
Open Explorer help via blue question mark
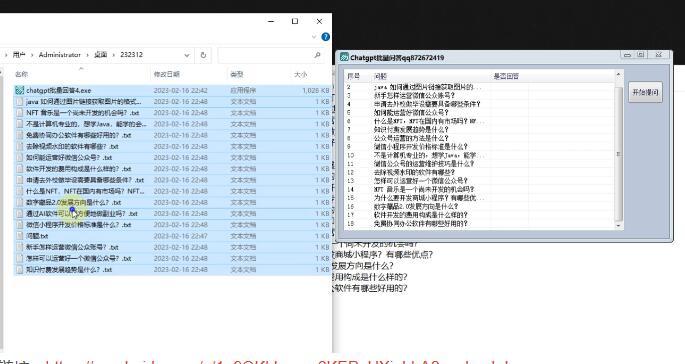(x=325, y=37)
